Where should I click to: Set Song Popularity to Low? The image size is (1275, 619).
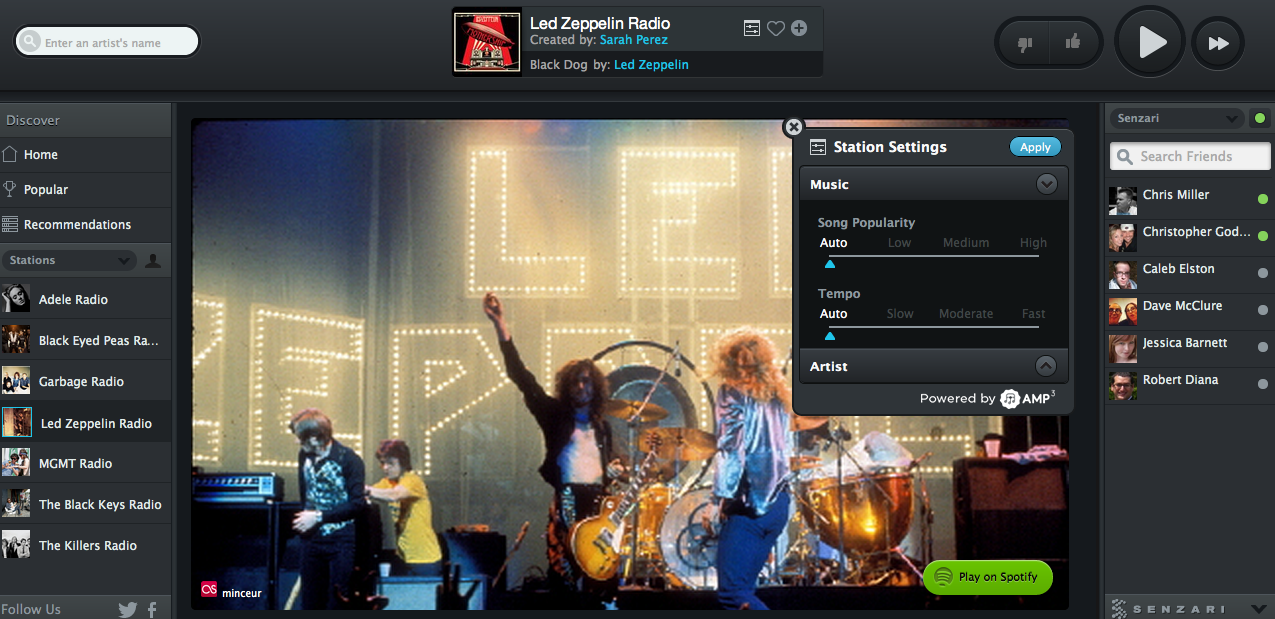(x=900, y=243)
